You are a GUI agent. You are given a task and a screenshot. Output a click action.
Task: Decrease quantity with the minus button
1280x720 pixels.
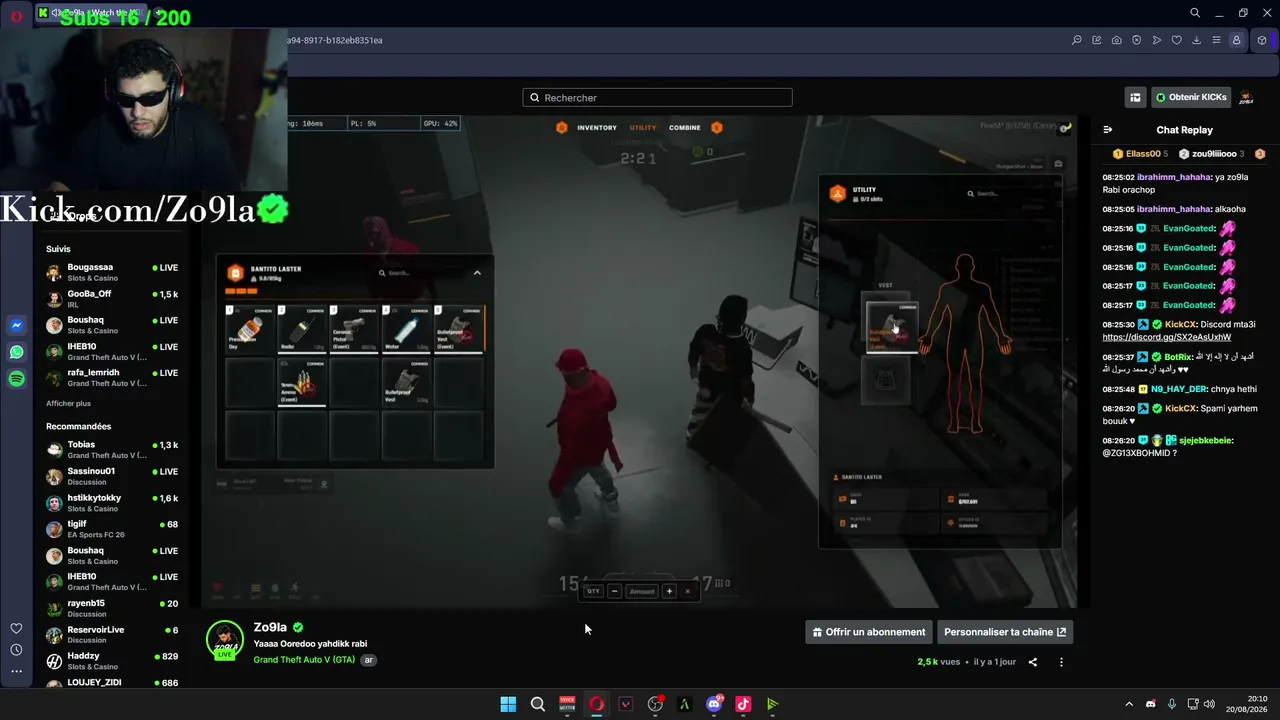[x=614, y=591]
